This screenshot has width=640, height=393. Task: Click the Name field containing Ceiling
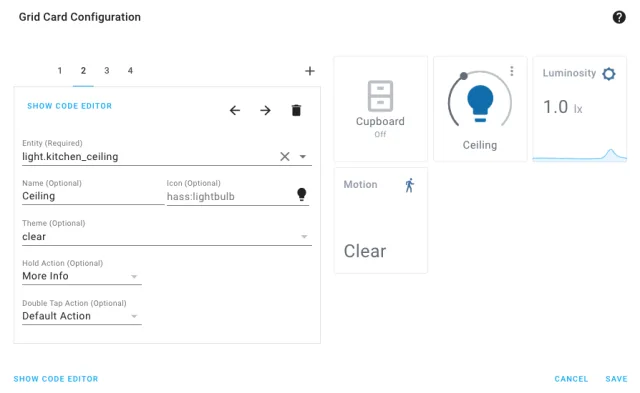click(93, 196)
